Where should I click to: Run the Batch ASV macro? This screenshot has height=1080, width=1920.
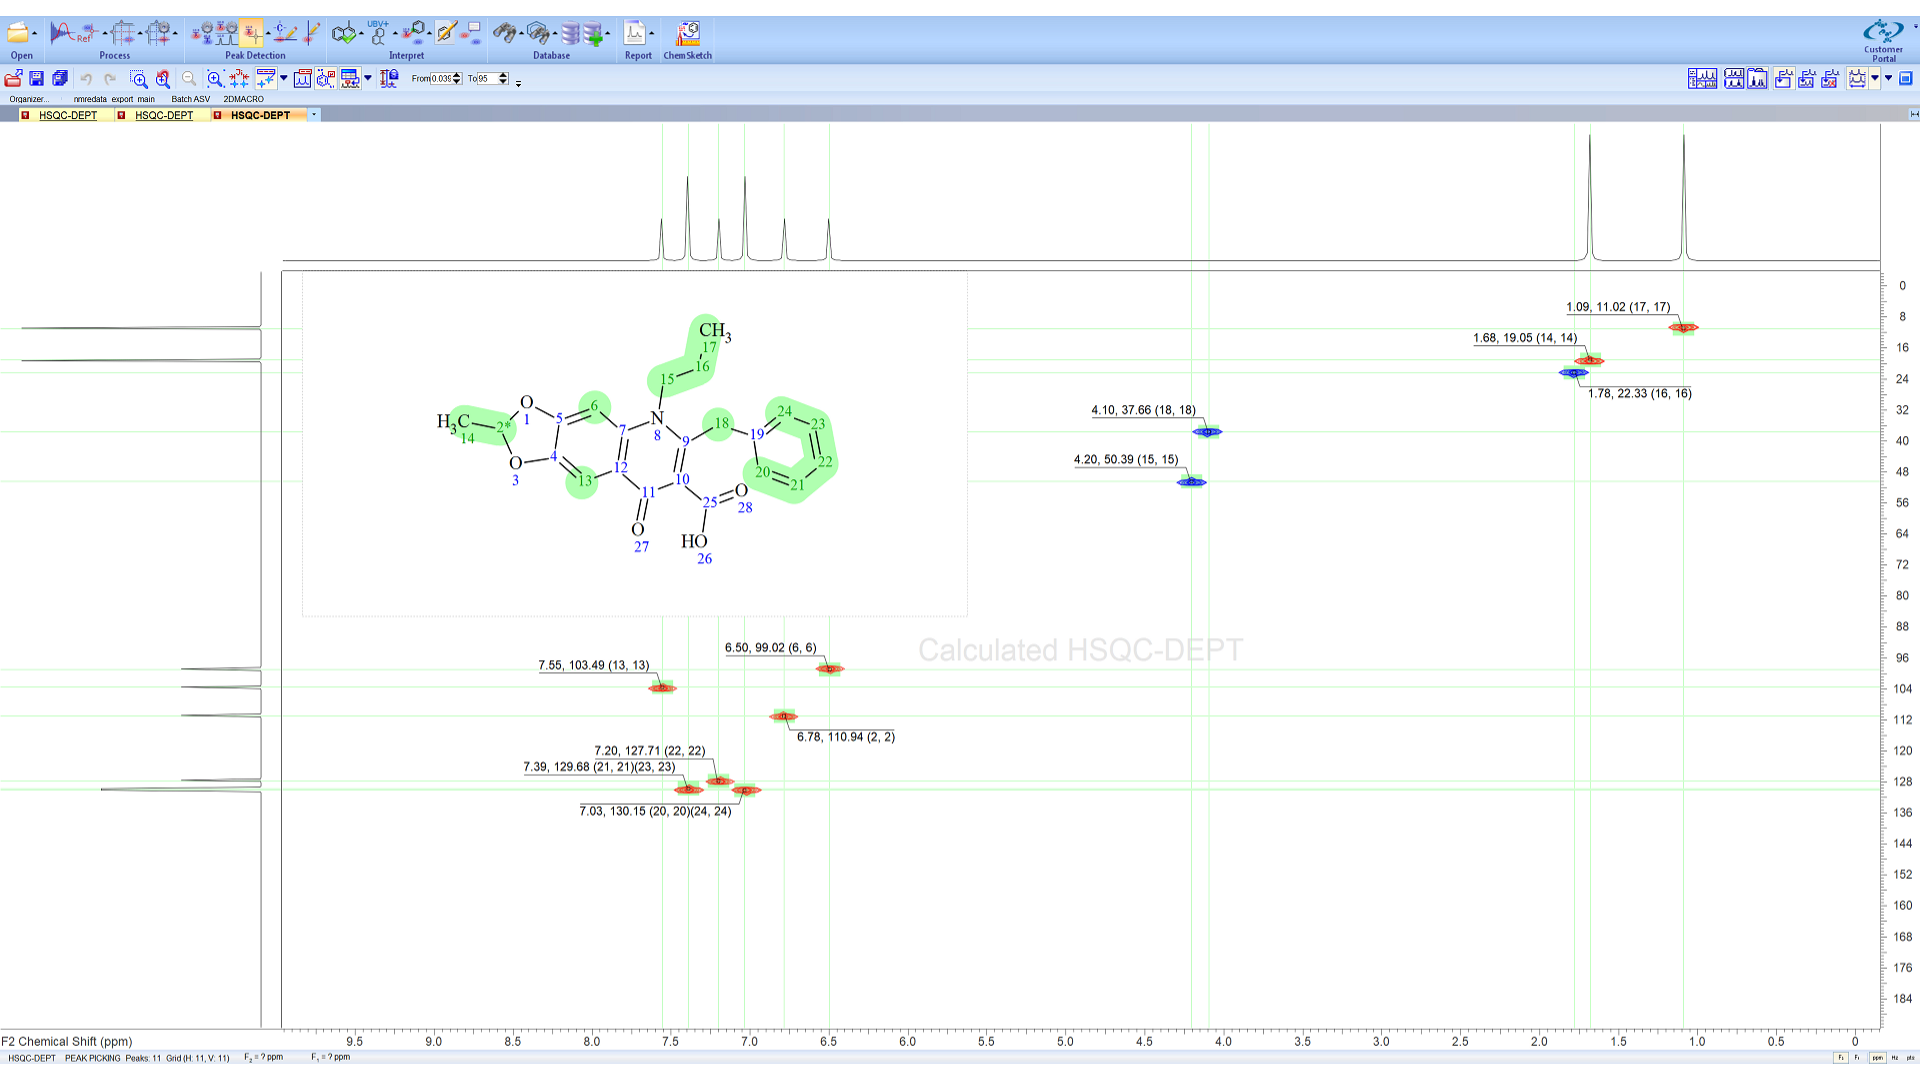190,99
